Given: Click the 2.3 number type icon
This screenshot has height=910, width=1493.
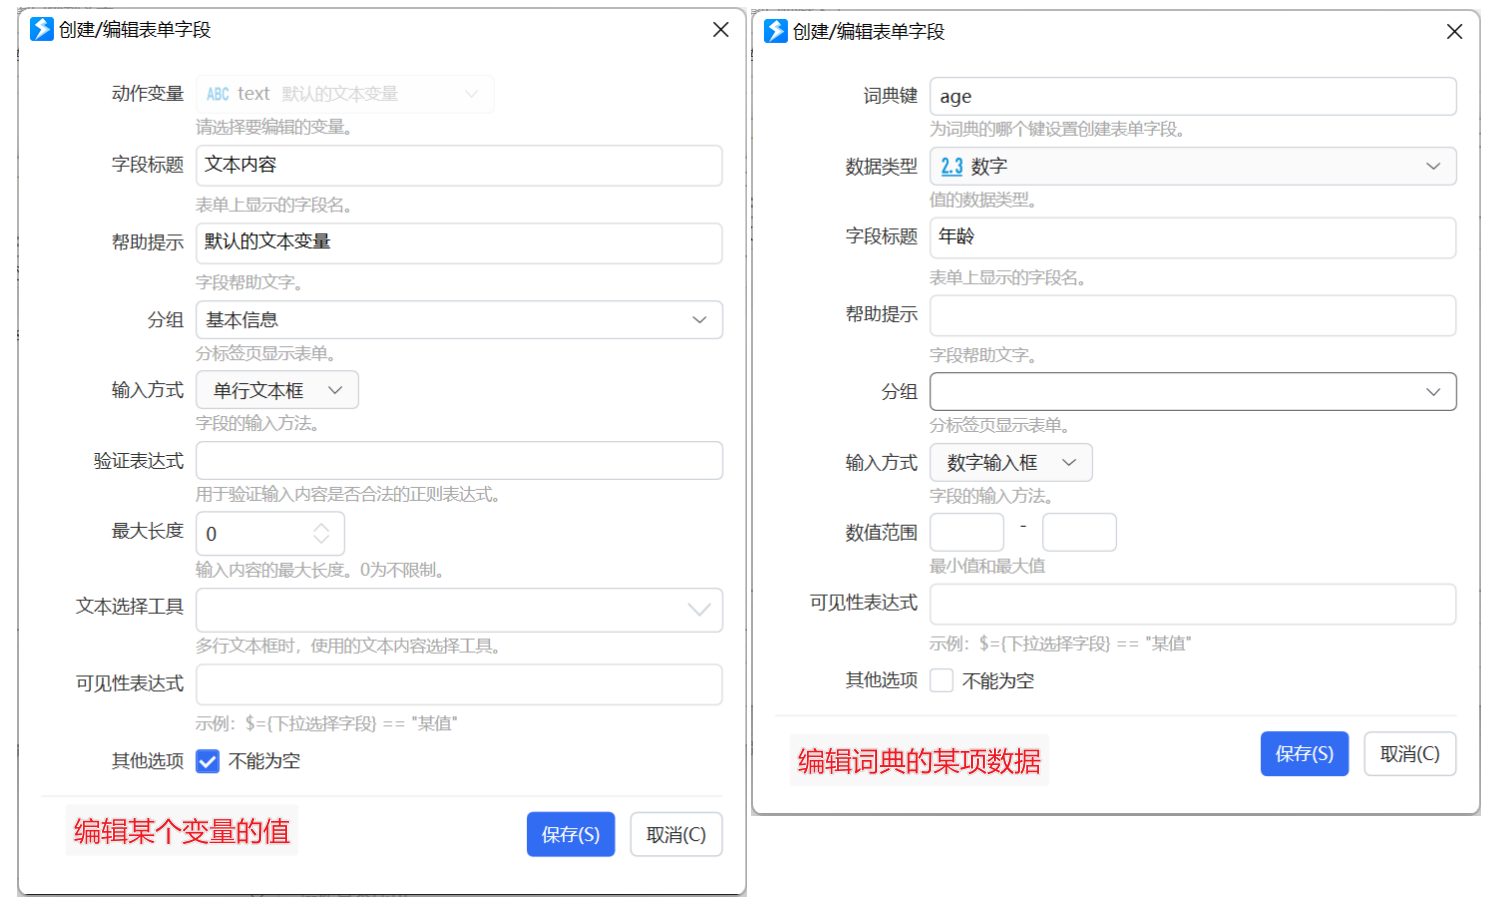Looking at the screenshot, I should tap(952, 167).
